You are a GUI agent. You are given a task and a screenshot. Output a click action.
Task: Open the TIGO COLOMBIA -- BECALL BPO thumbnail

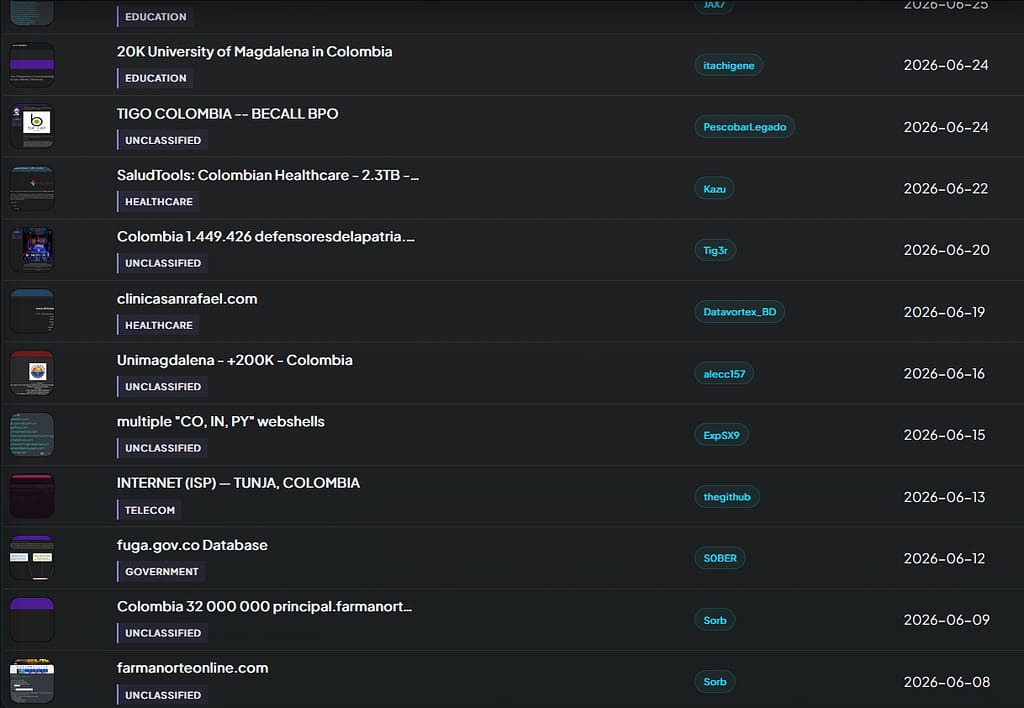tap(32, 127)
